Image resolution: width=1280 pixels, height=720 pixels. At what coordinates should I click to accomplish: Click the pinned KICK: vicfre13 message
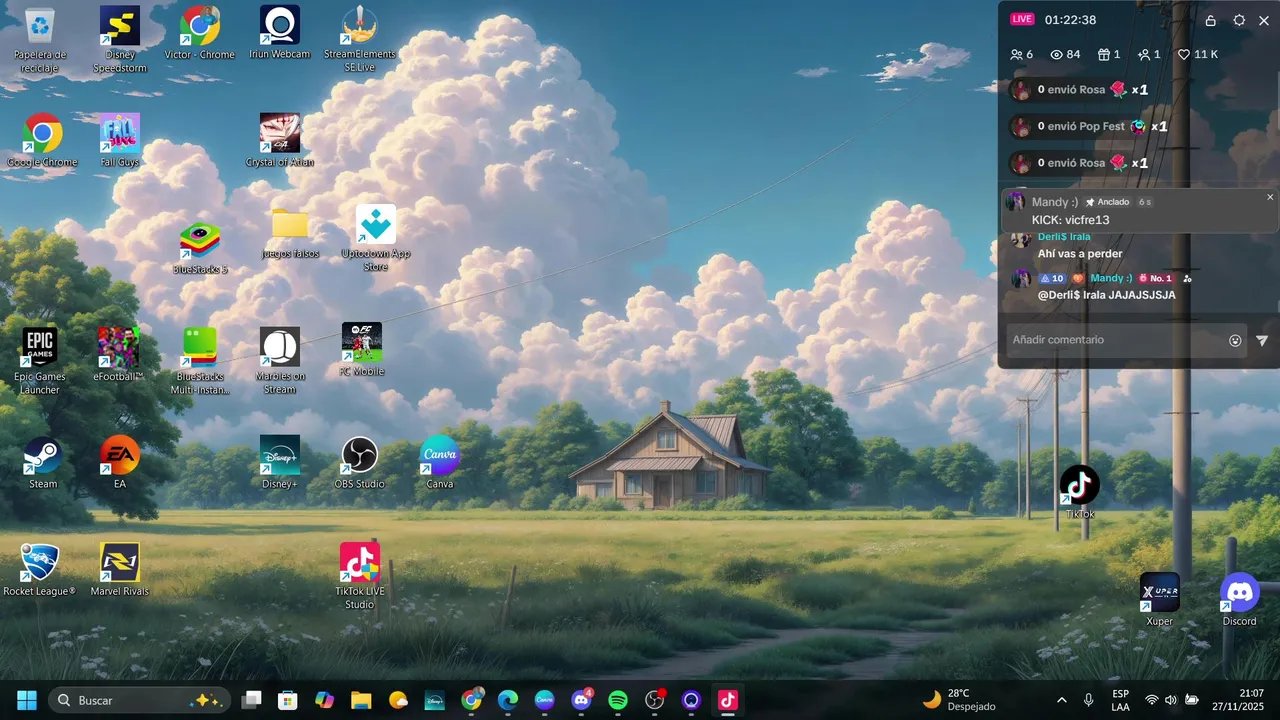1070,220
